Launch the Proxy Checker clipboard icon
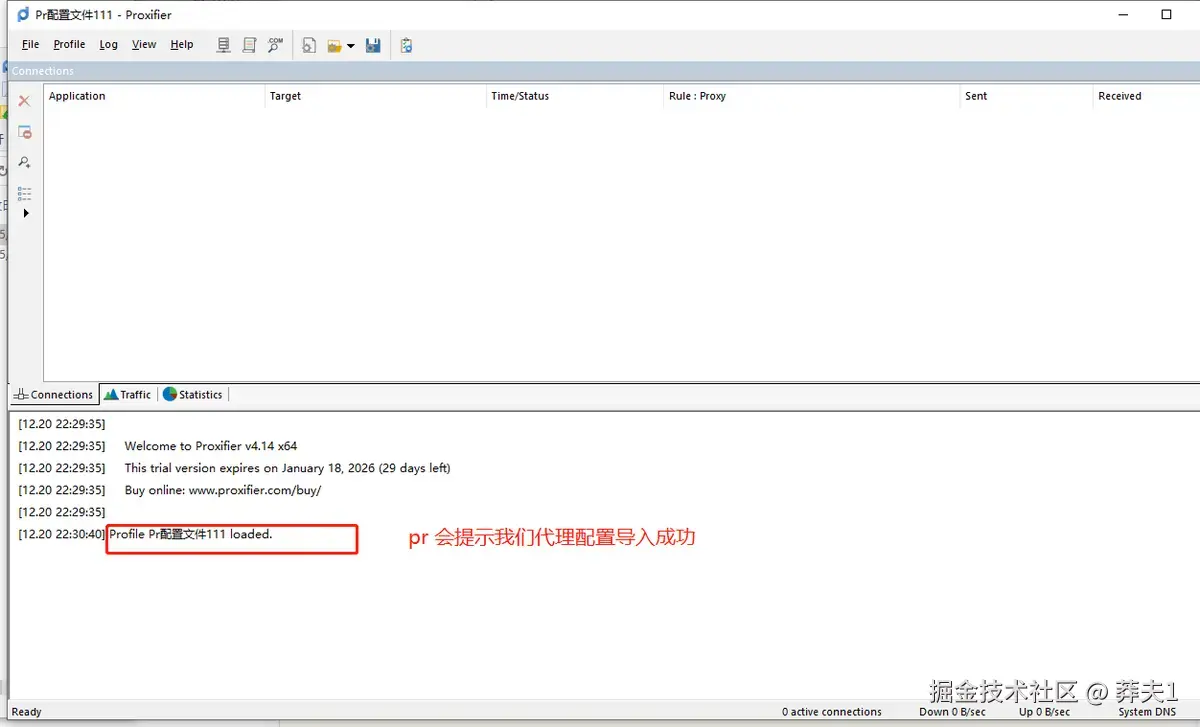Screen dimensions: 1200x727 (x=406, y=45)
